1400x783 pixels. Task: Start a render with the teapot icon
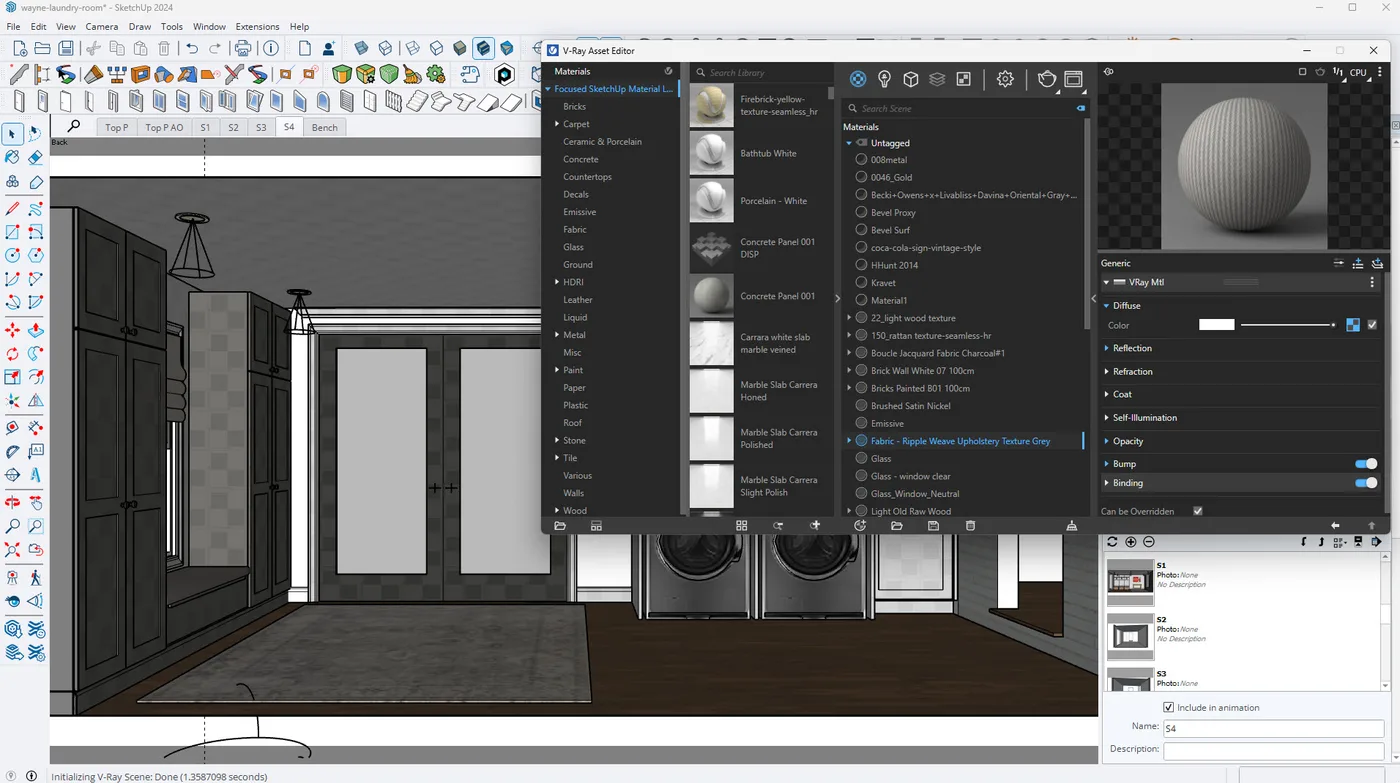[1046, 77]
